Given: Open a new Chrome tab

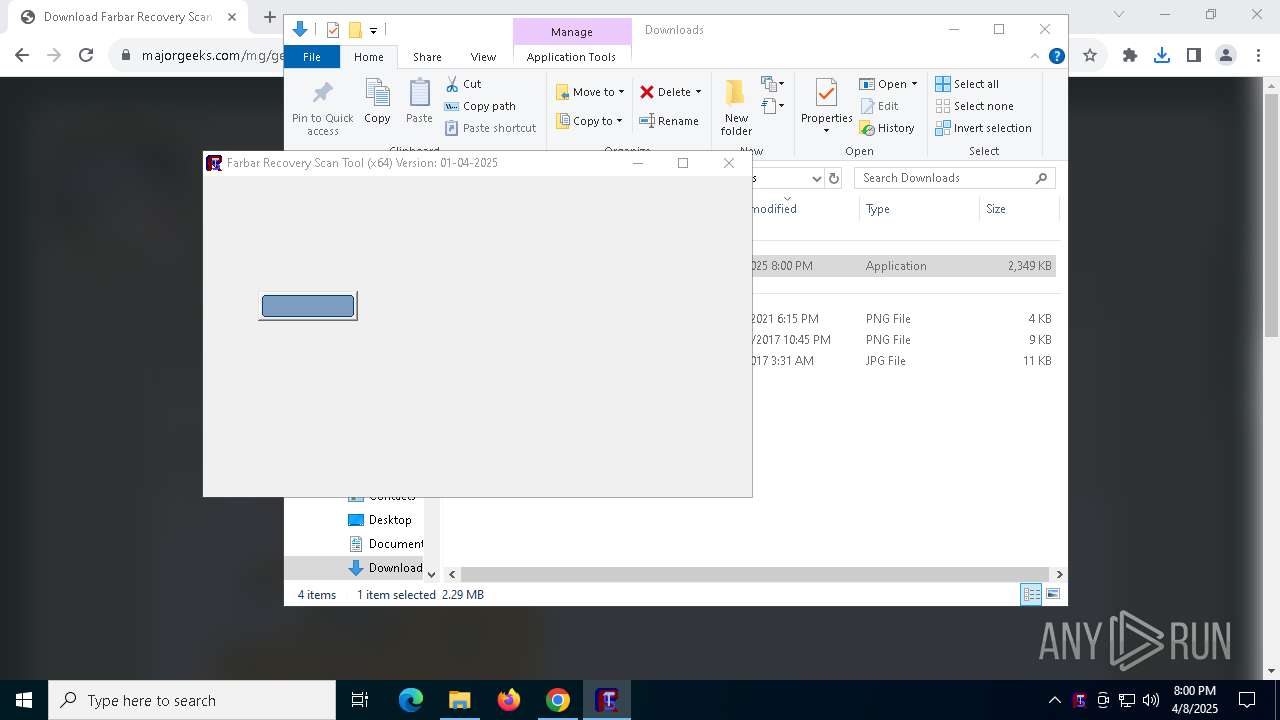Looking at the screenshot, I should click(x=269, y=17).
